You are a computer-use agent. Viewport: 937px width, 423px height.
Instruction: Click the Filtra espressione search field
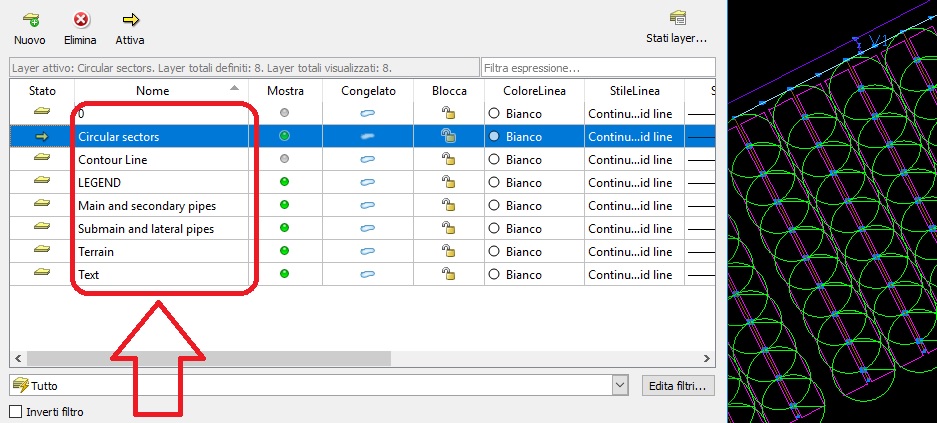tap(597, 68)
